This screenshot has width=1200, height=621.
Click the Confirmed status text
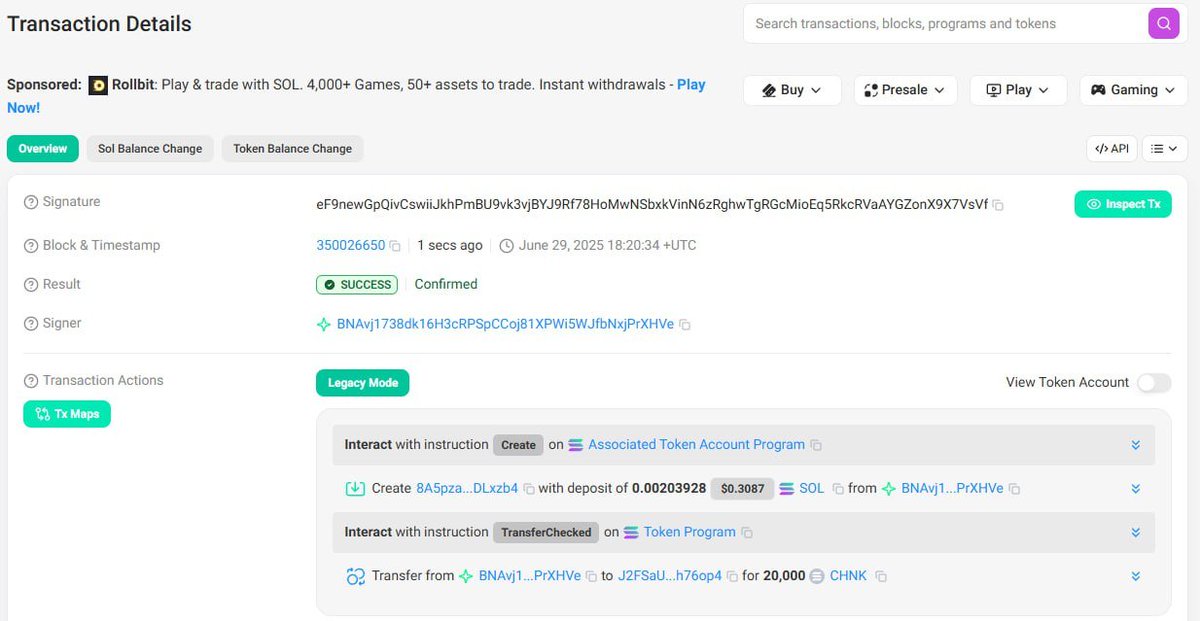(446, 285)
